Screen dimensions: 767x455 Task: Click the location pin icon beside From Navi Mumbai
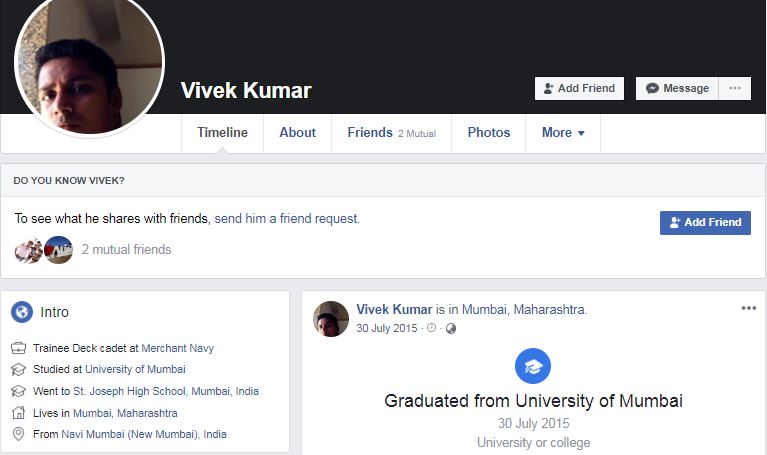[x=18, y=434]
